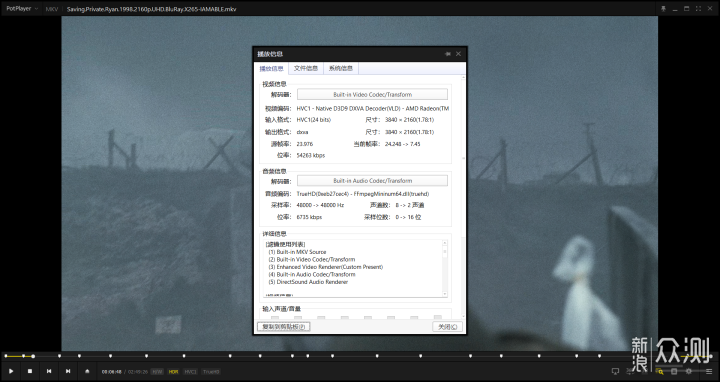Toggle PotPlayer fullscreen mode icon

[698, 9]
